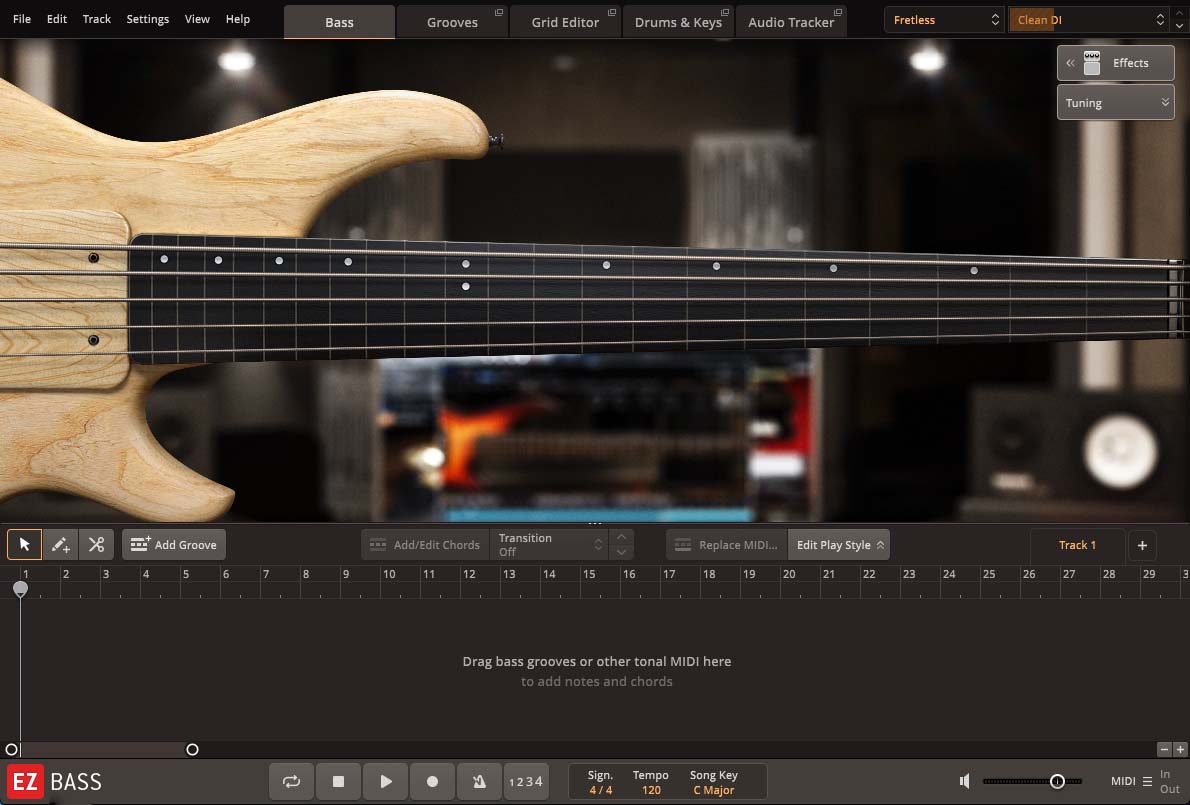The image size is (1190, 805).
Task: Select the pencil note-drawing tool
Action: coord(60,544)
